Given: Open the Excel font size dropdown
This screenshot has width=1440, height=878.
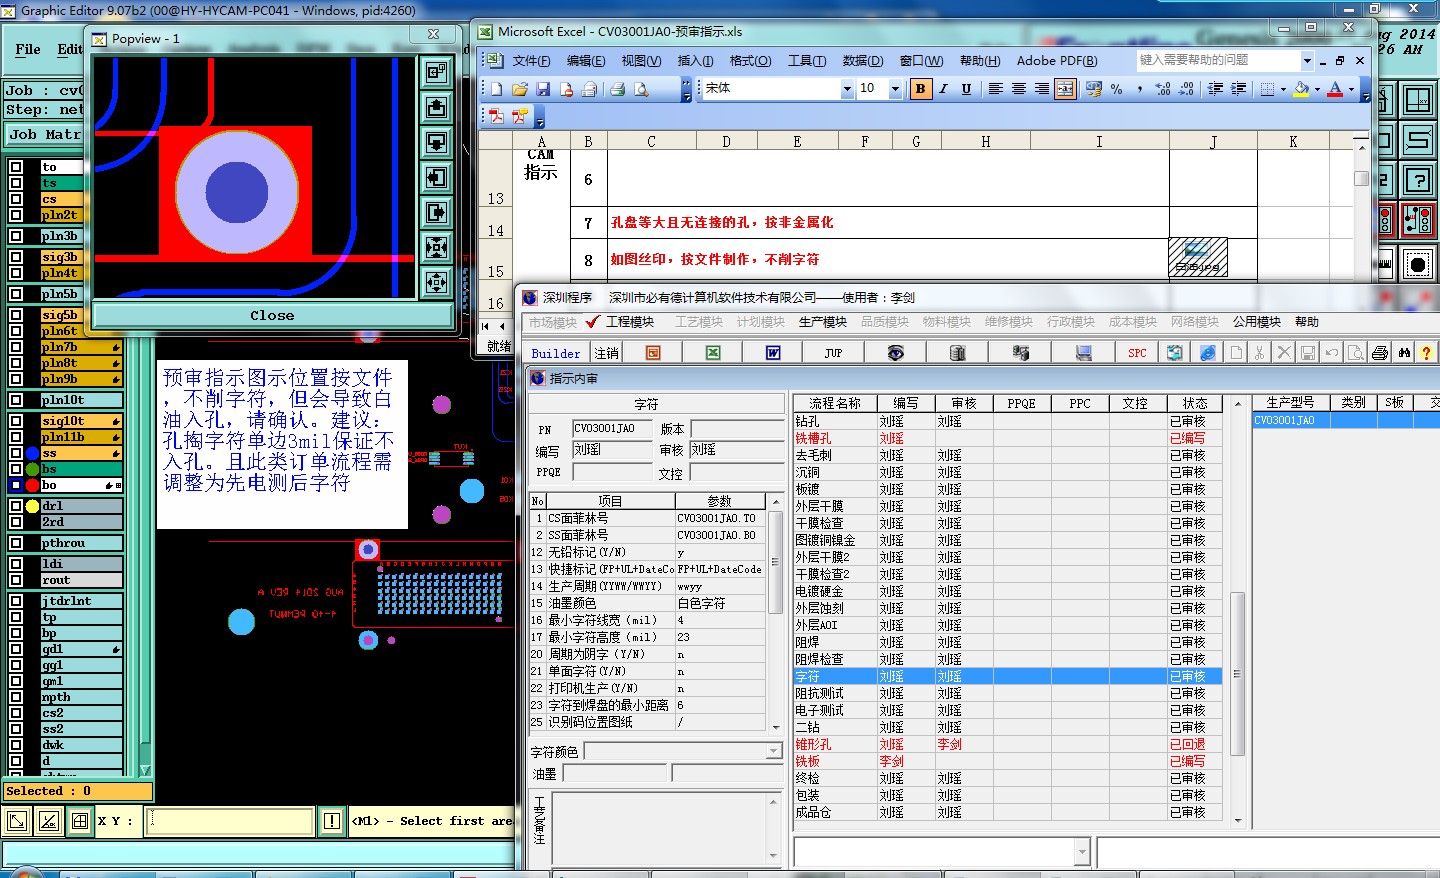Looking at the screenshot, I should coord(895,89).
